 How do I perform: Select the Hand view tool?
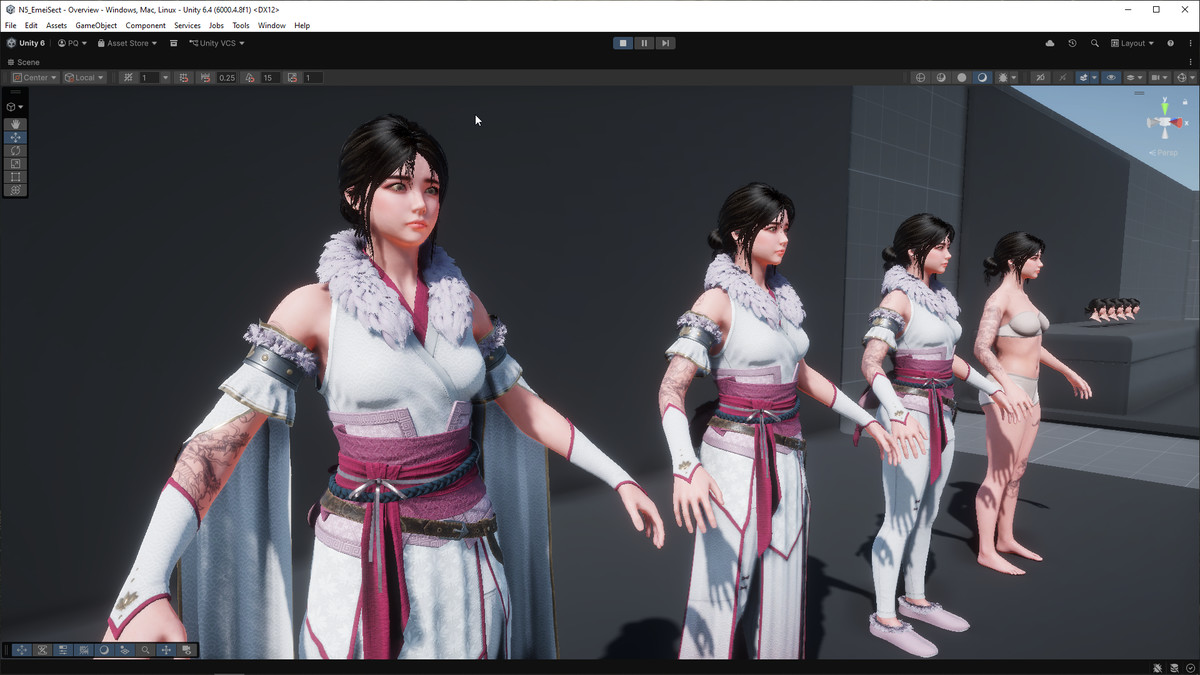15,124
